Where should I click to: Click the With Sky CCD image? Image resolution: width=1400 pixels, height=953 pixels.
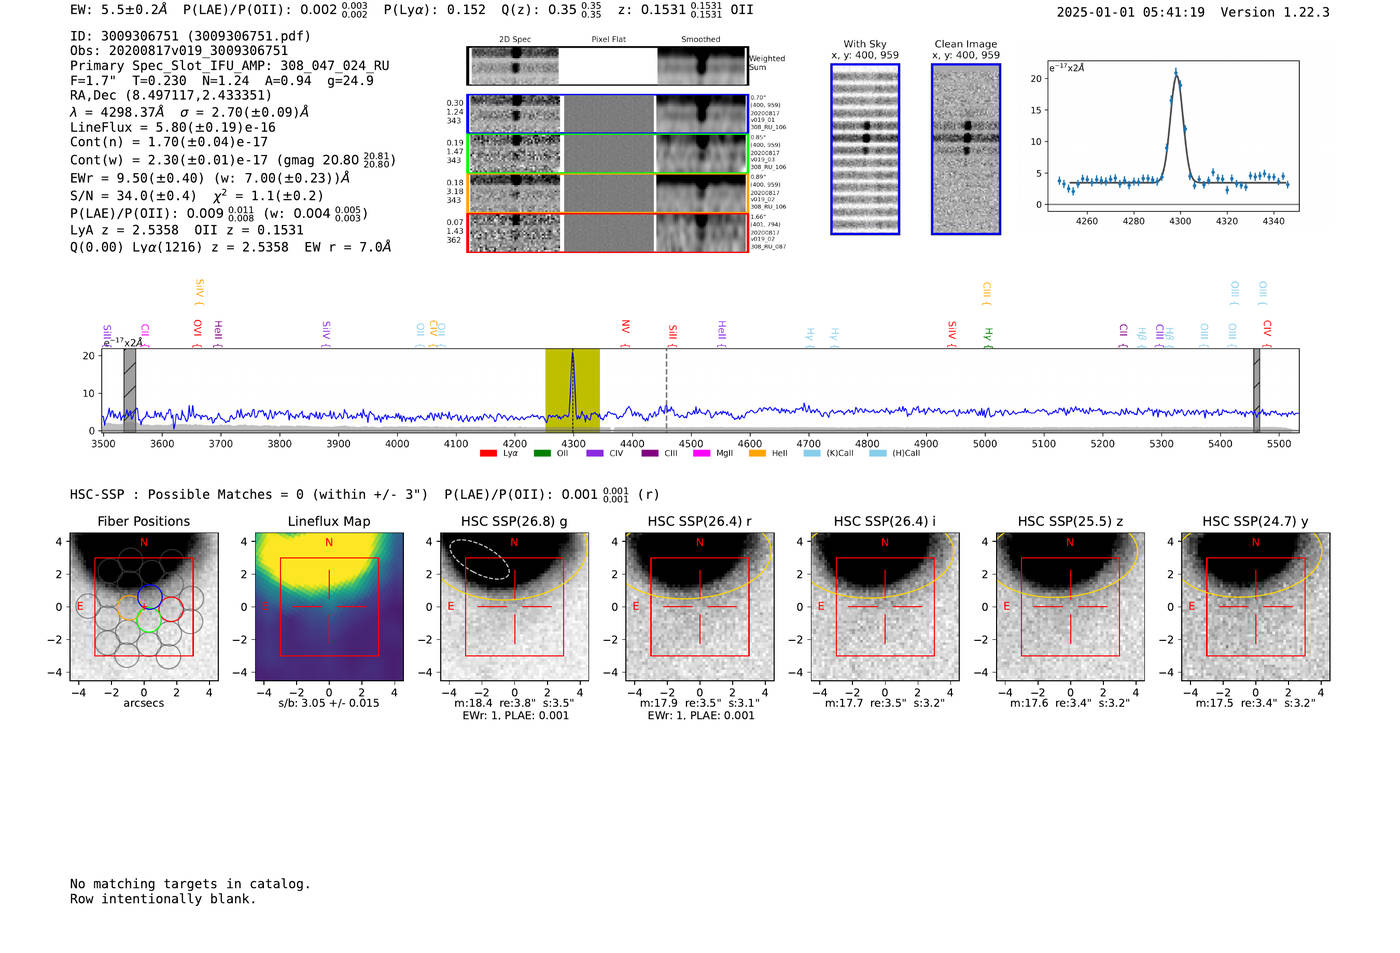(865, 149)
